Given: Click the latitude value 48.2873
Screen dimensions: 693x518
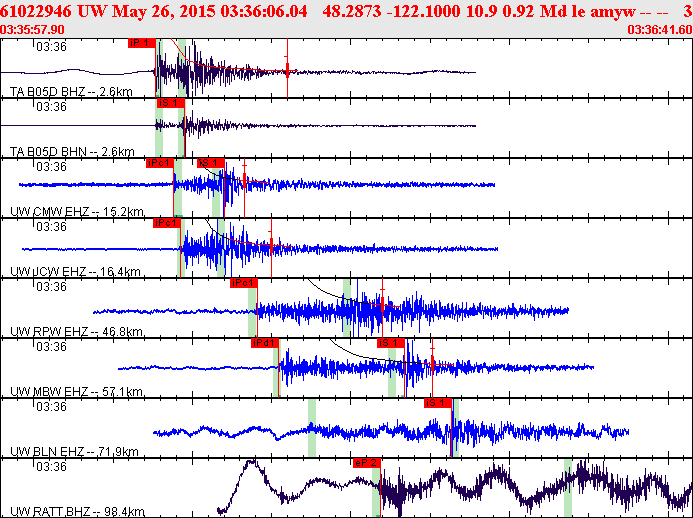Looking at the screenshot, I should point(352,11).
